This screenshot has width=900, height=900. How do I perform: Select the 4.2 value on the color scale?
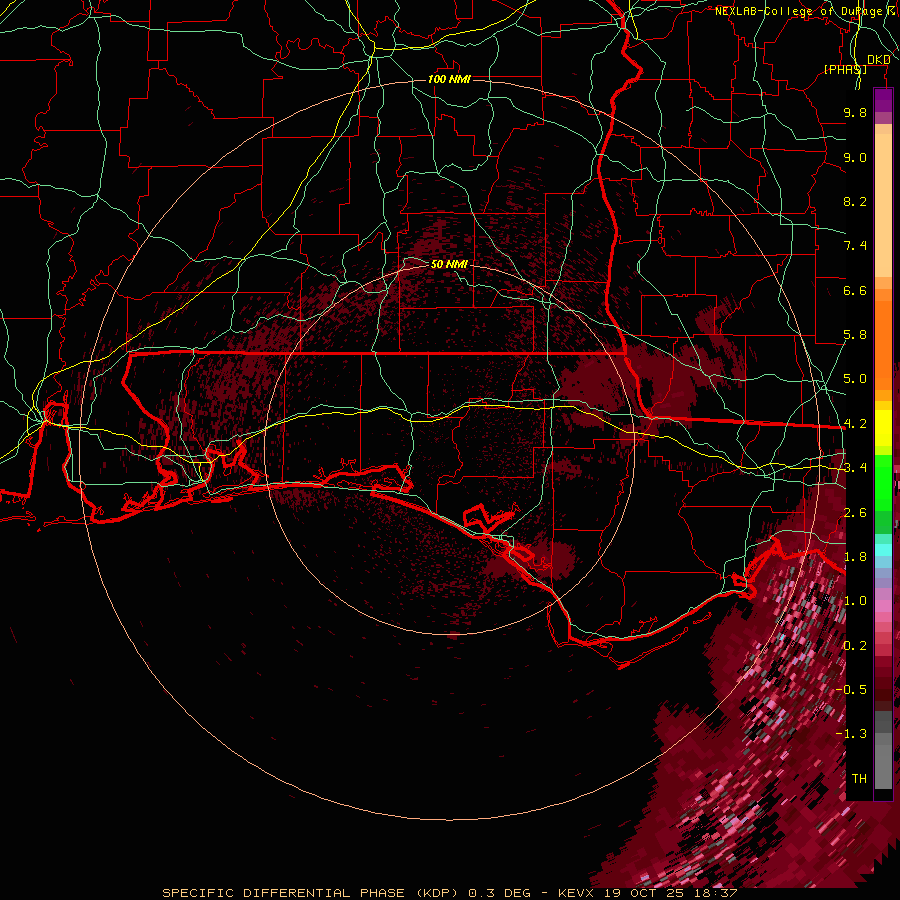[x=855, y=424]
